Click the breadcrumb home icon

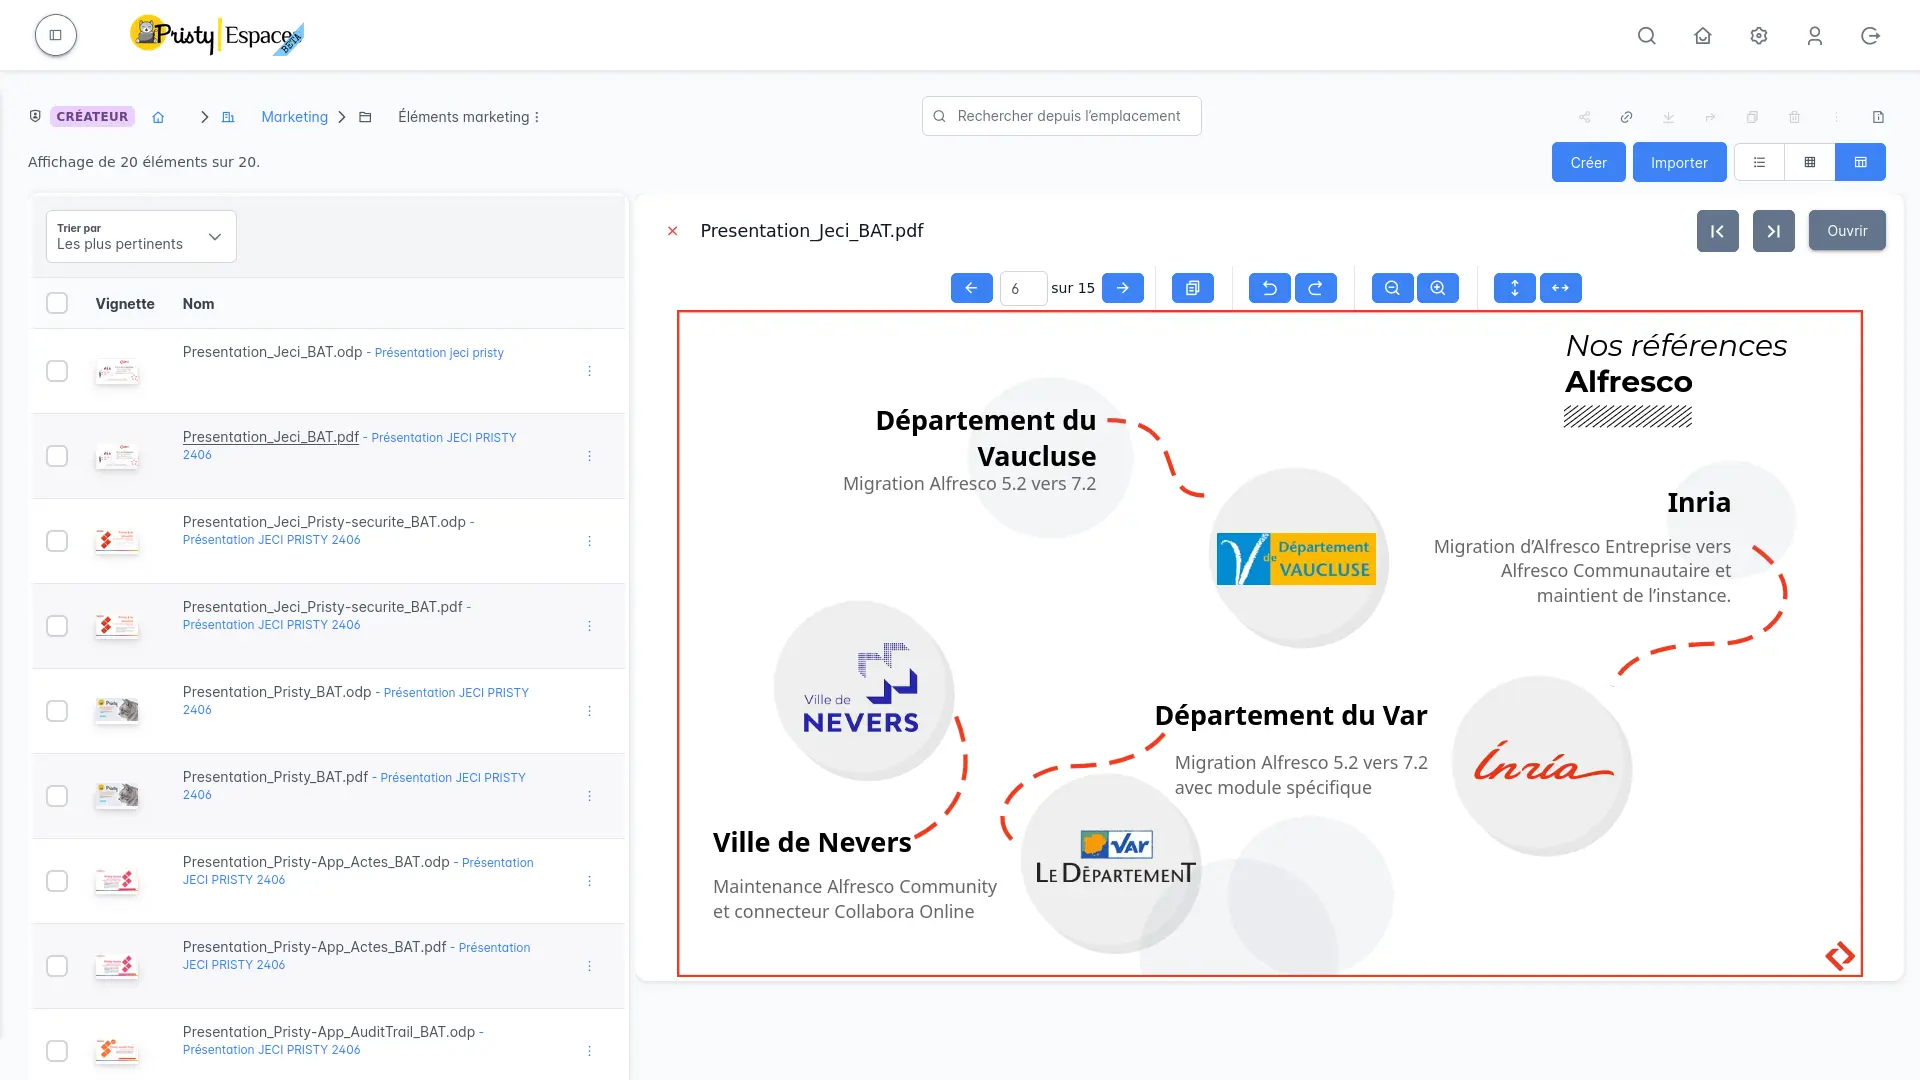pos(158,117)
